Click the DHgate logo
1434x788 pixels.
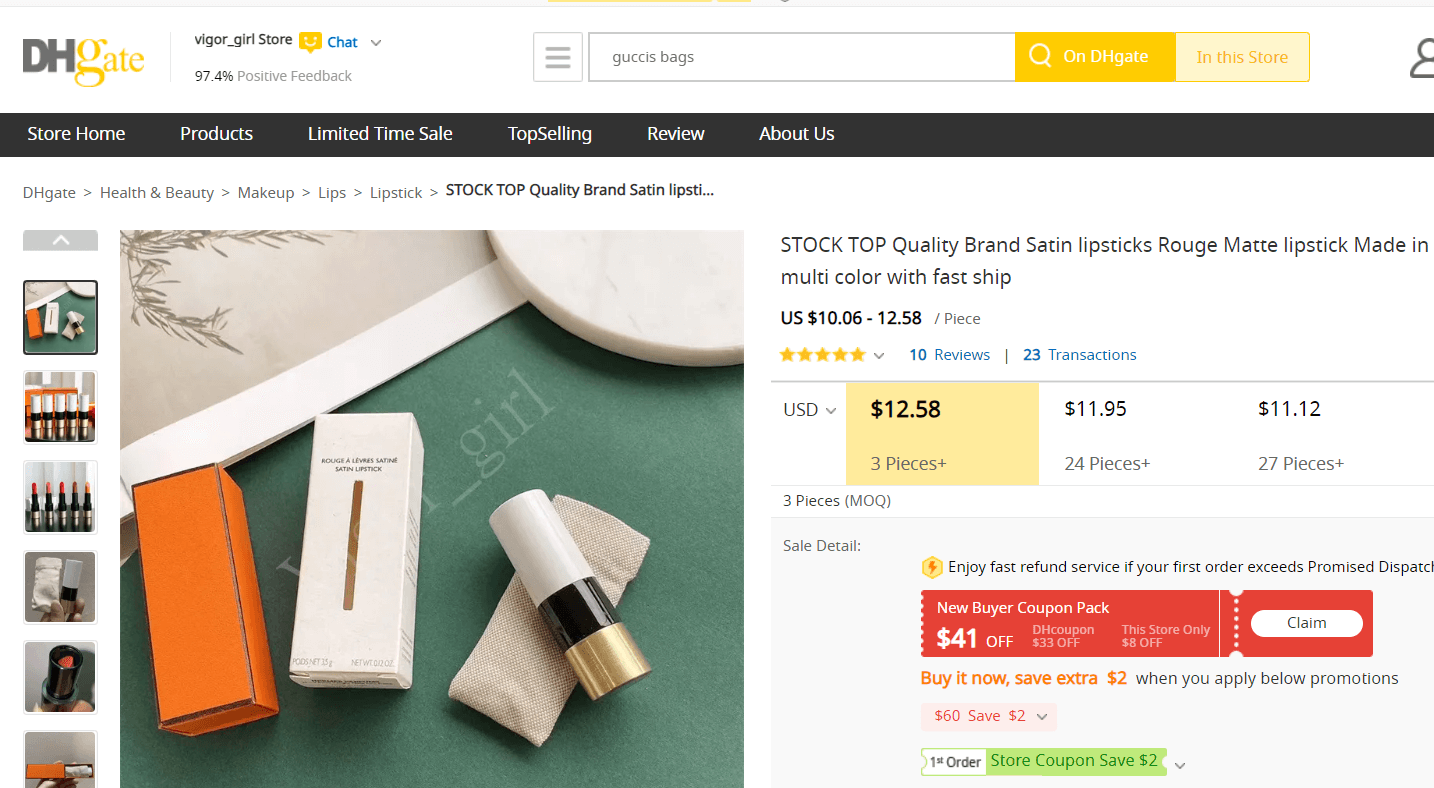point(83,58)
